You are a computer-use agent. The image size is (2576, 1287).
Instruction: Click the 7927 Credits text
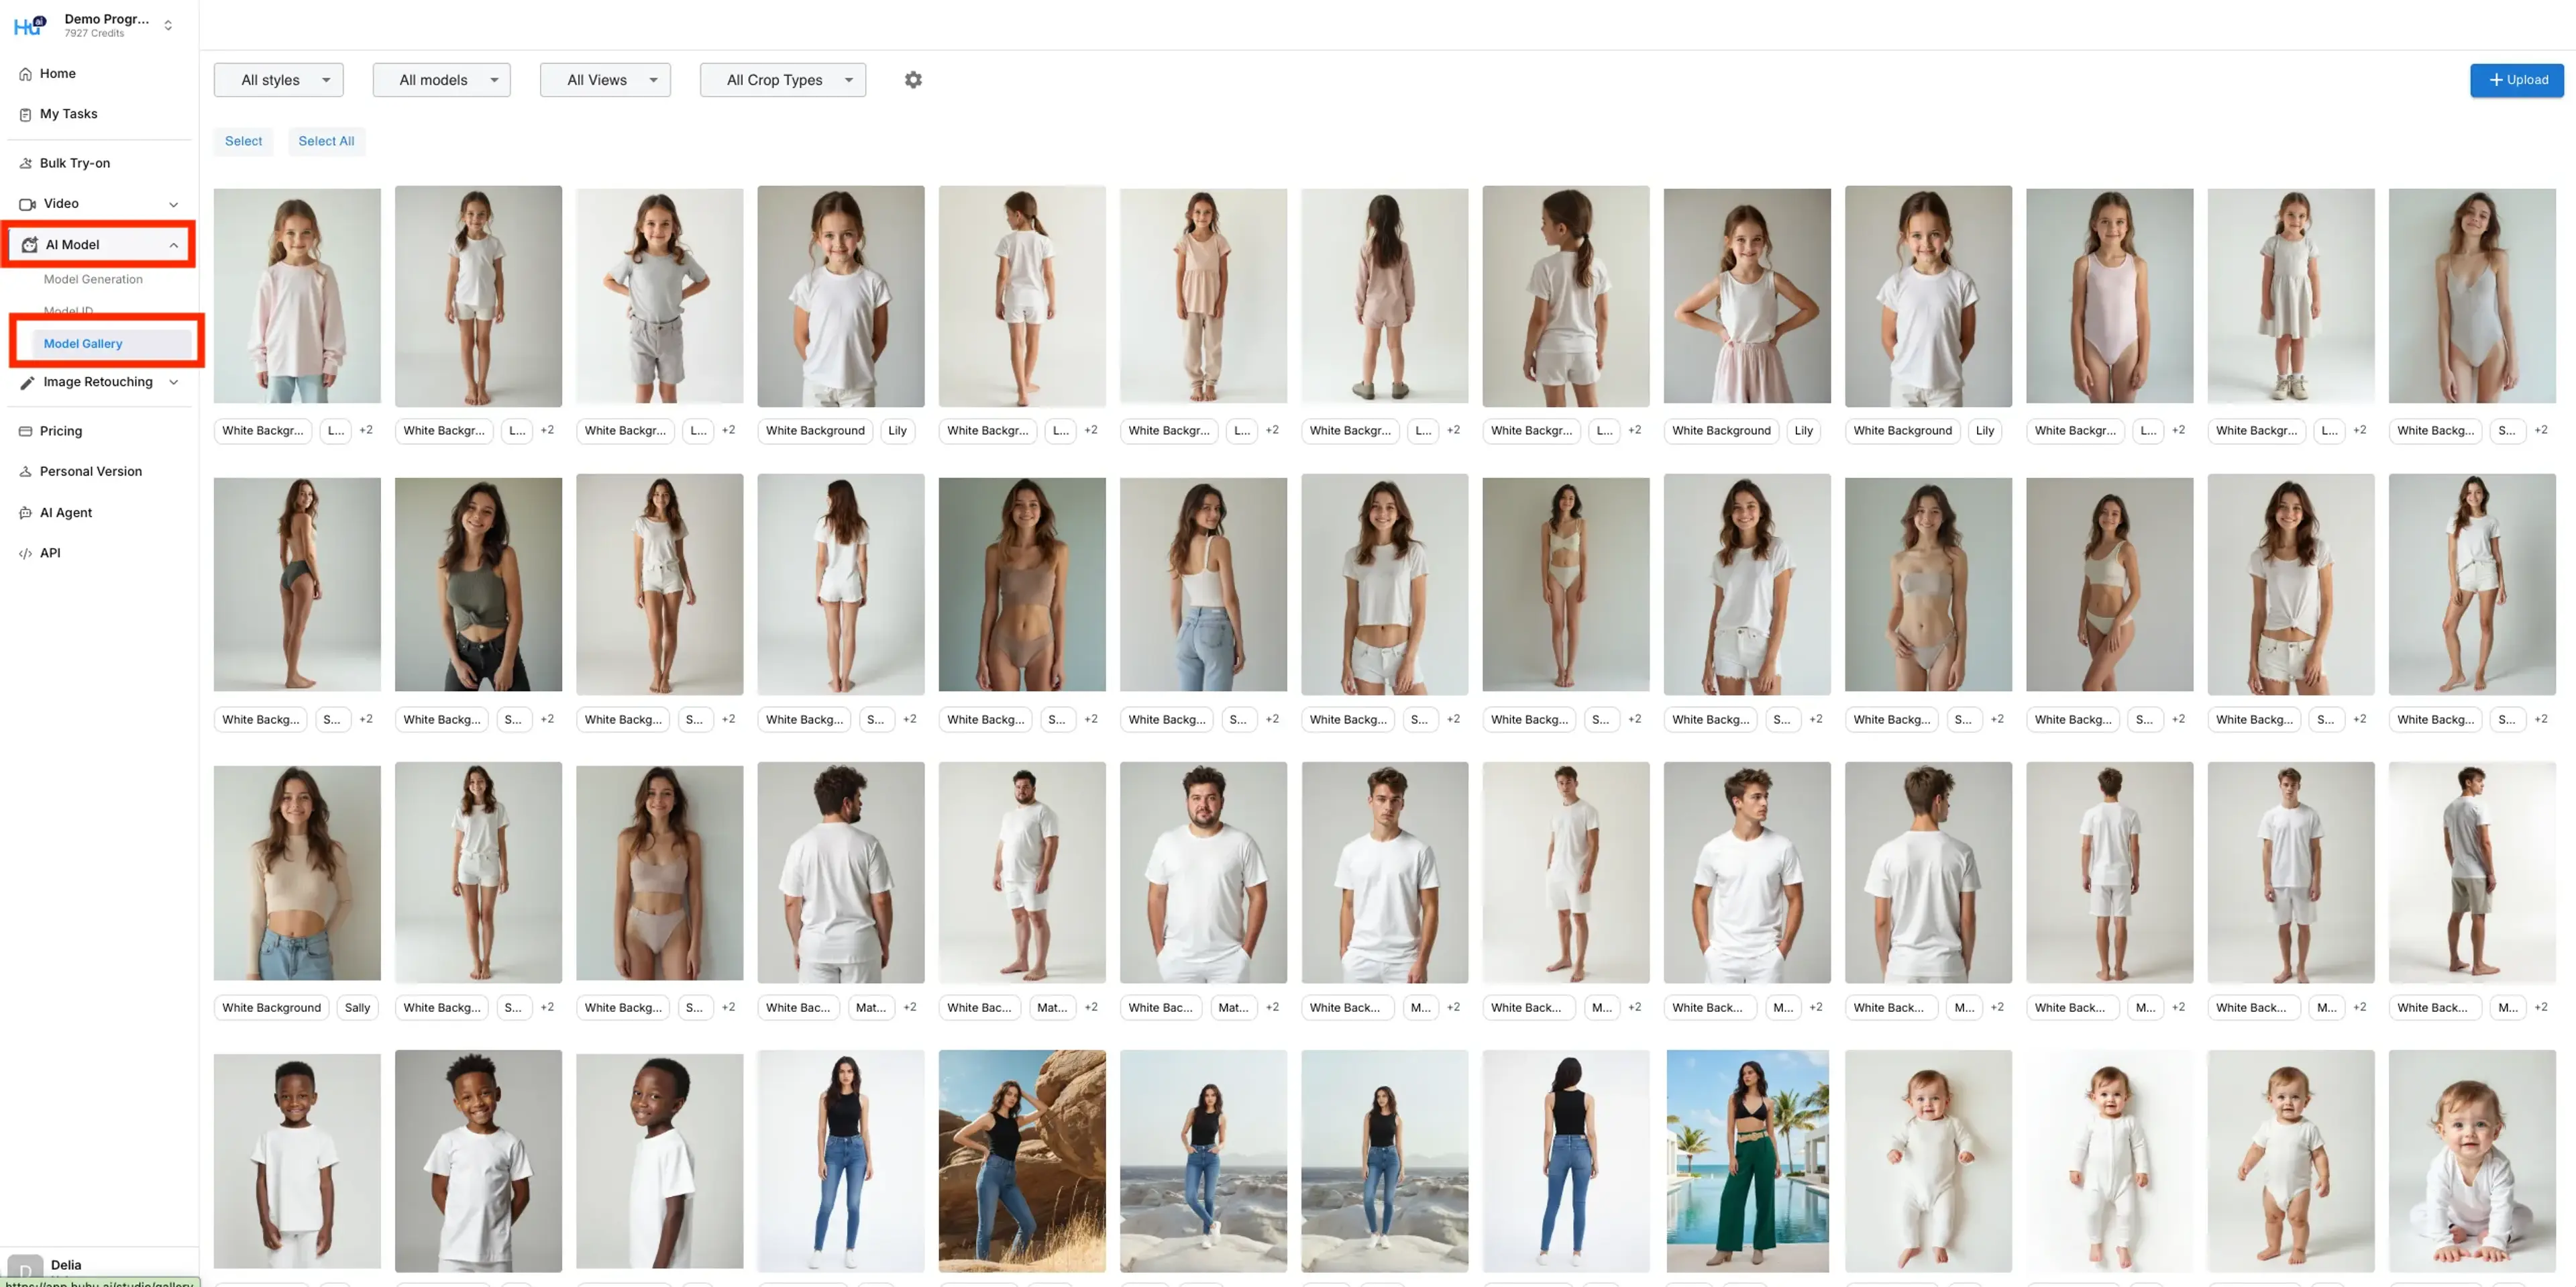point(94,34)
